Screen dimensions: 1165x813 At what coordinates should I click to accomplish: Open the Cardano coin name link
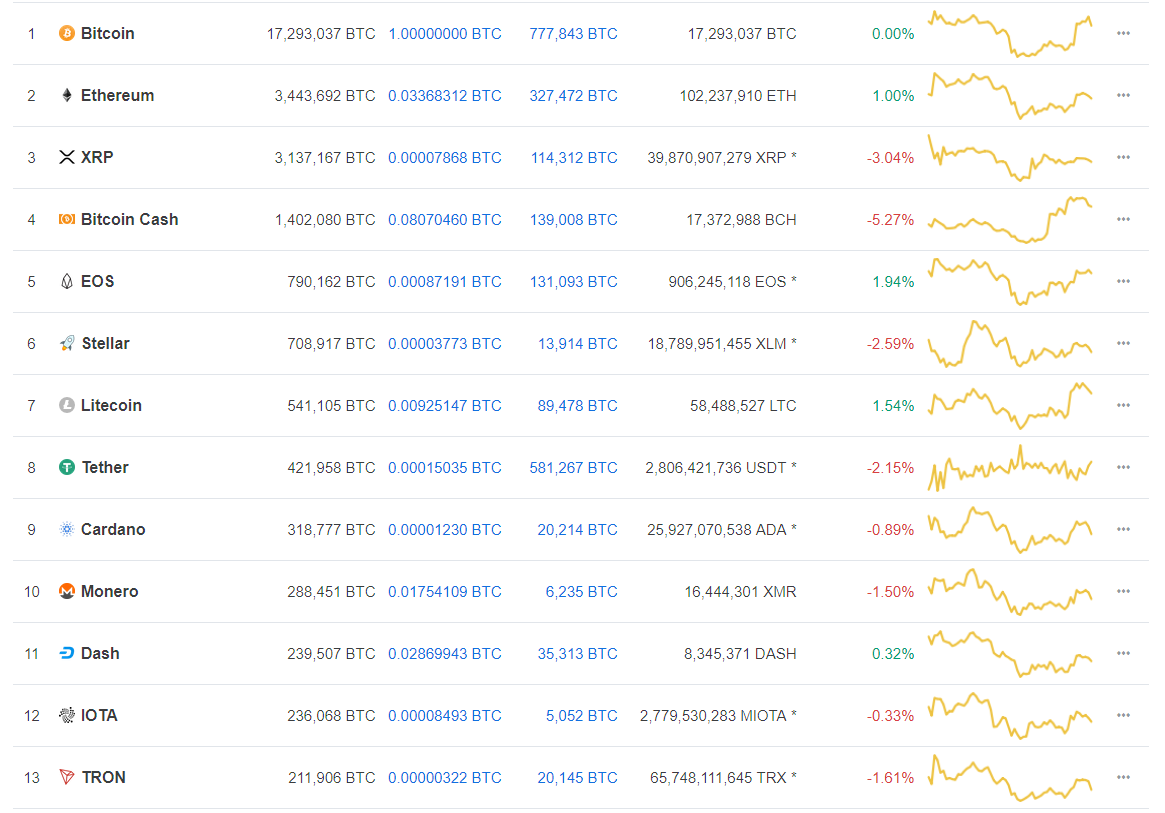[x=113, y=530]
